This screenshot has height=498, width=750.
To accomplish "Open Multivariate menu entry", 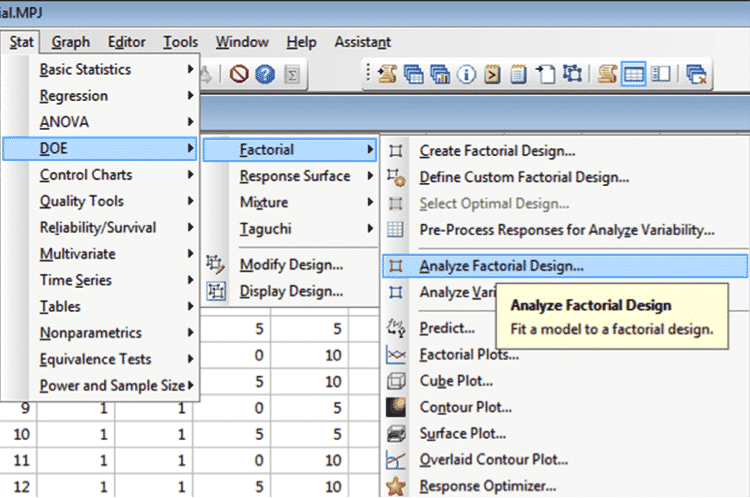I will 100,254.
